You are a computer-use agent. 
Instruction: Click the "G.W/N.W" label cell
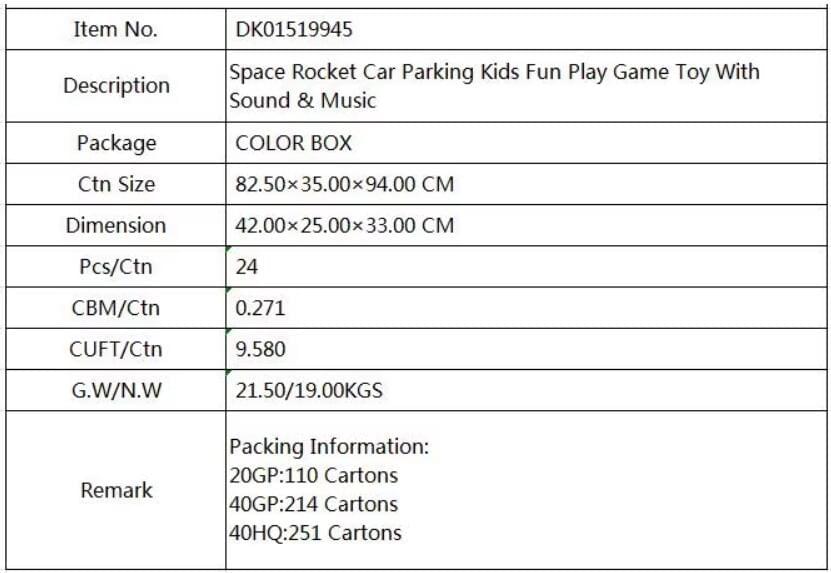pos(116,391)
